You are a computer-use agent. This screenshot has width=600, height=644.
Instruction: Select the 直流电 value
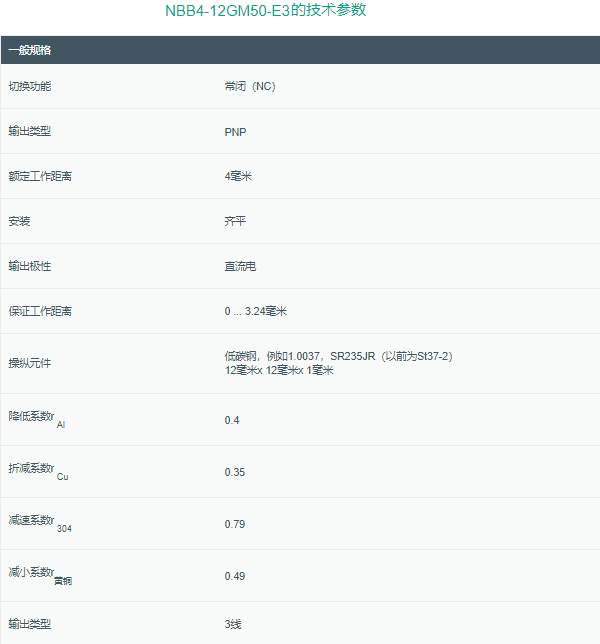pos(240,266)
